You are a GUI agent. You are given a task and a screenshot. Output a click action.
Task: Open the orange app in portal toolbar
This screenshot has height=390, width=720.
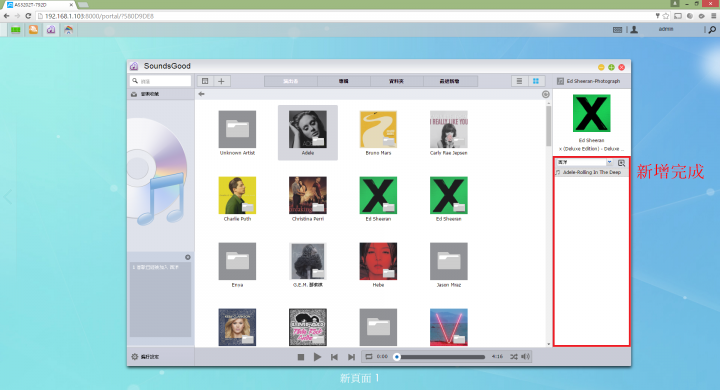[34, 30]
